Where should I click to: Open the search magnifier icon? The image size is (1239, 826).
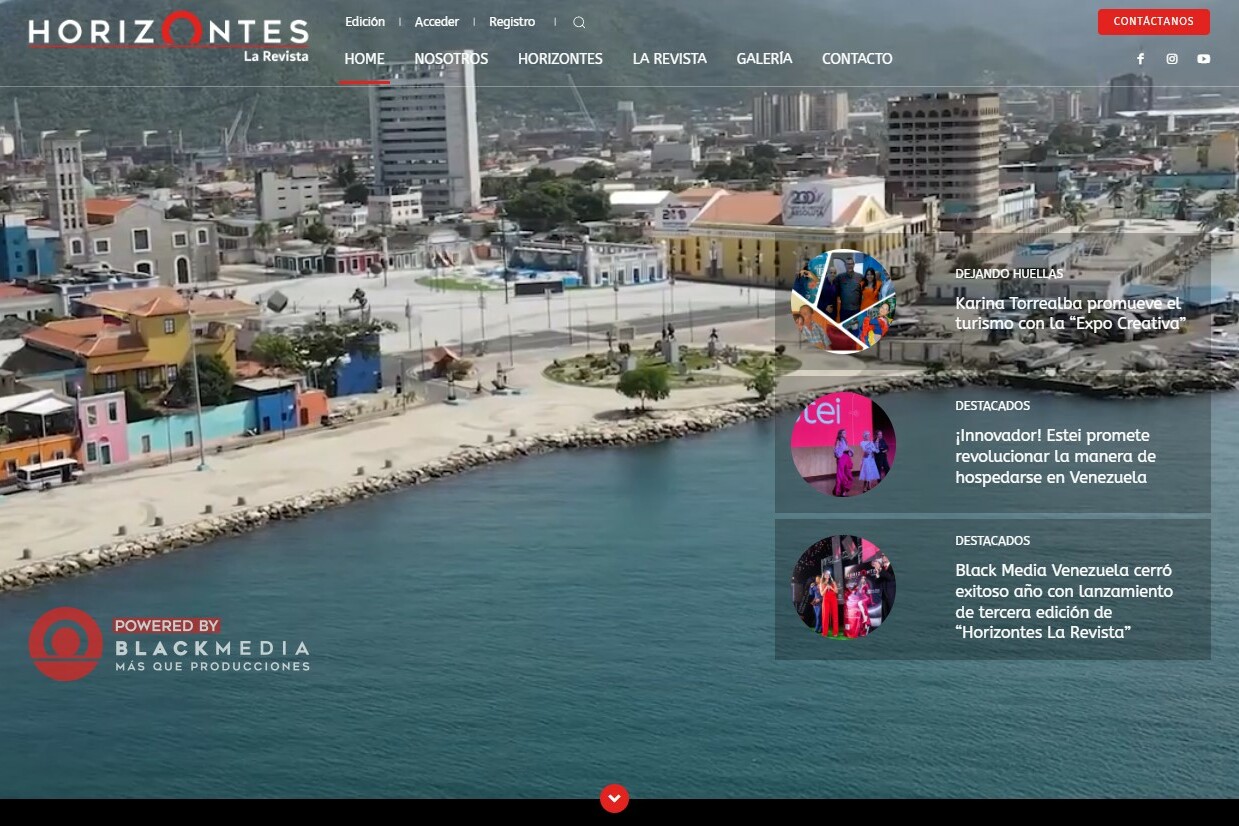579,22
